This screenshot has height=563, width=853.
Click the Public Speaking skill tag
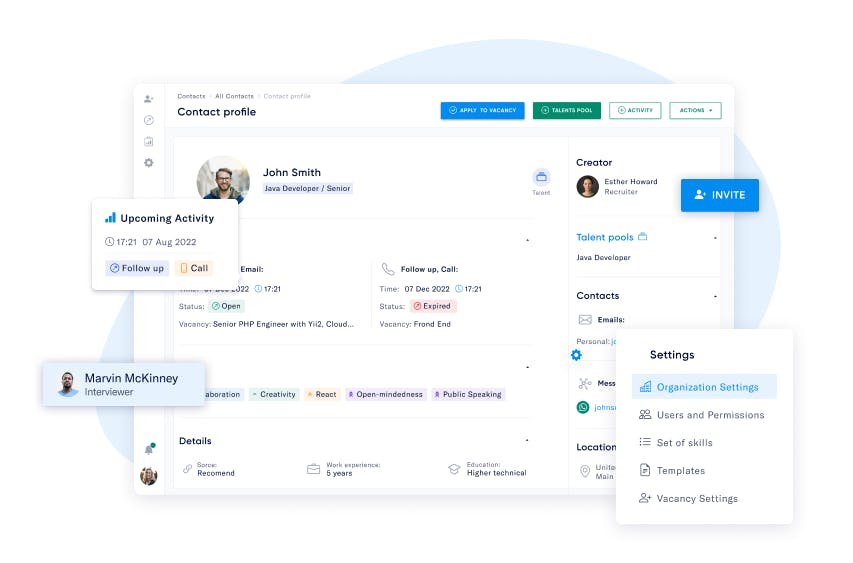click(468, 394)
